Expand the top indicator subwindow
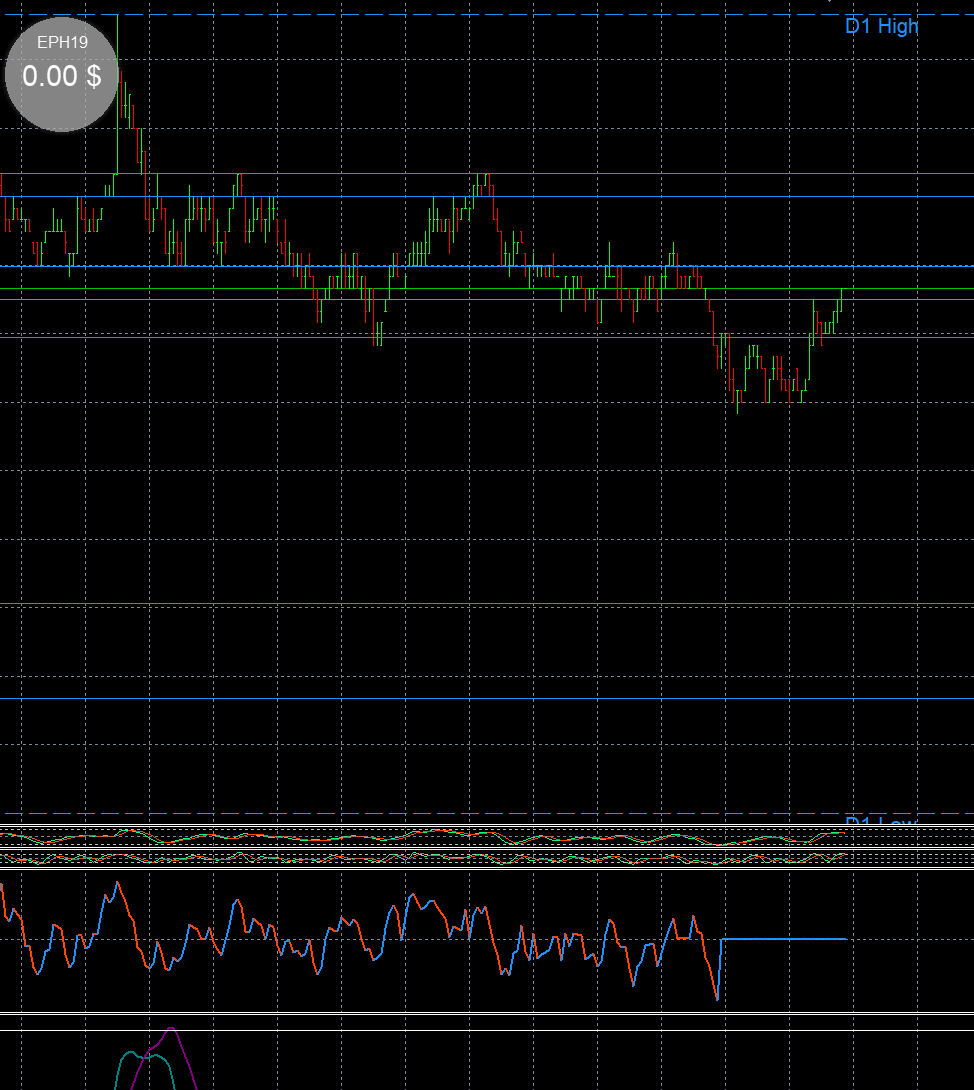 point(485,845)
